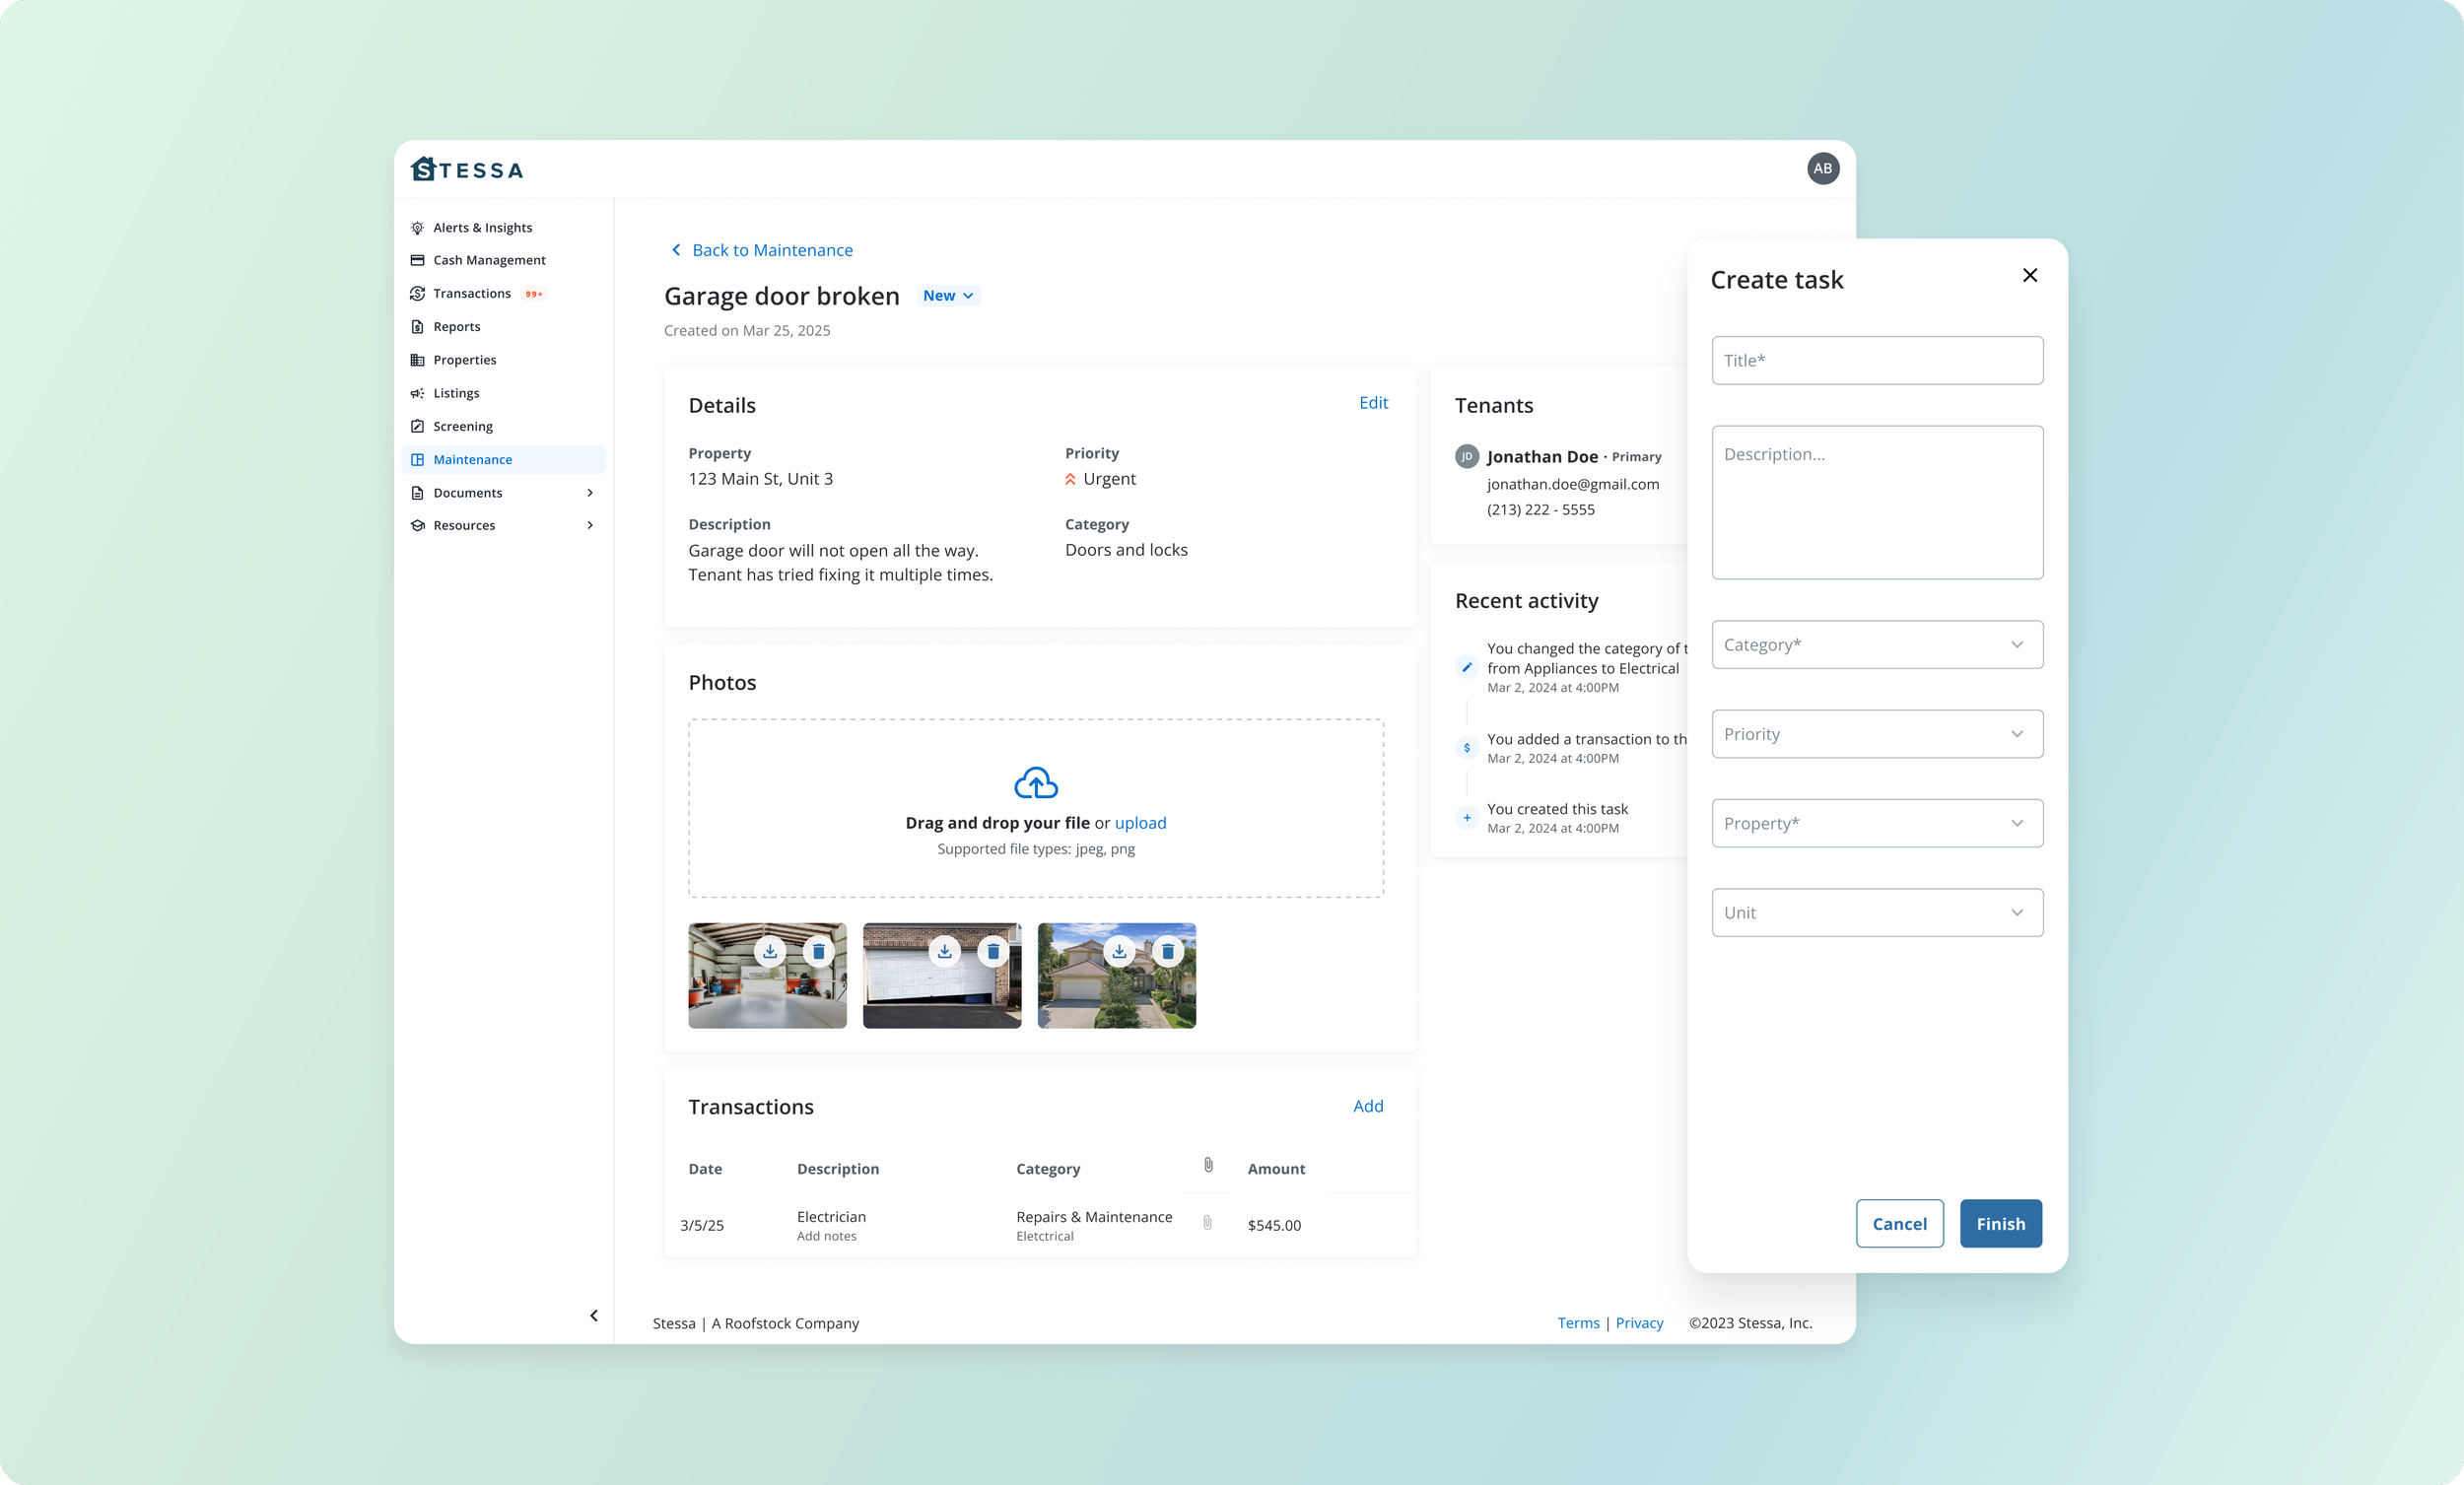The image size is (2464, 1485).
Task: Go to Properties in the sidebar
Action: click(464, 360)
